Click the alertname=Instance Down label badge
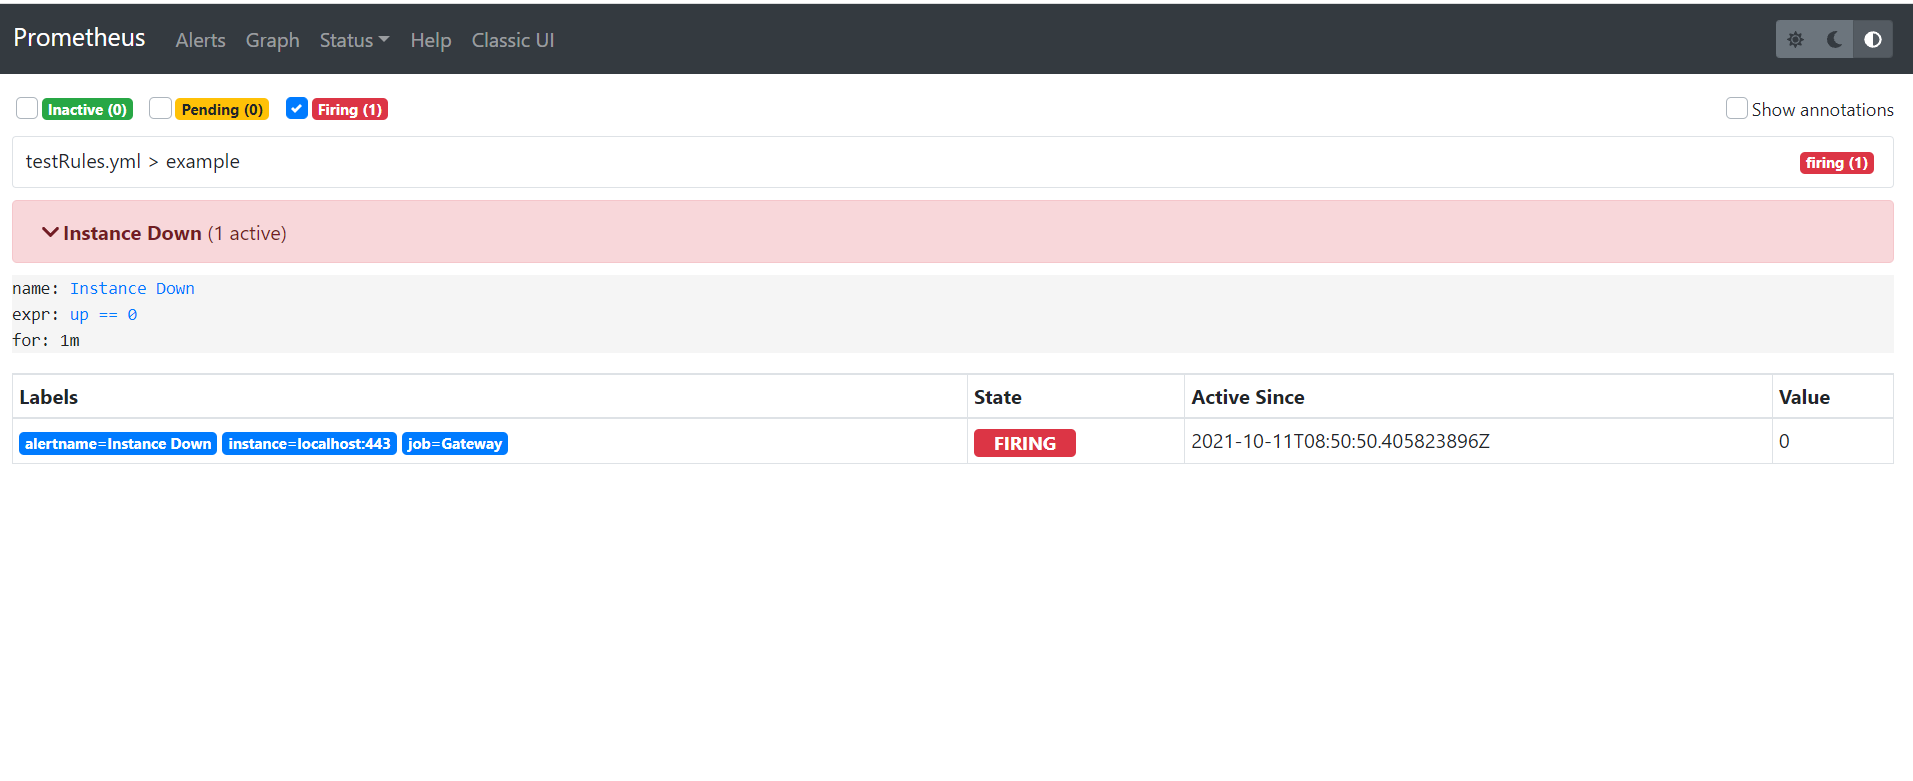Image resolution: width=1913 pixels, height=781 pixels. tap(118, 444)
